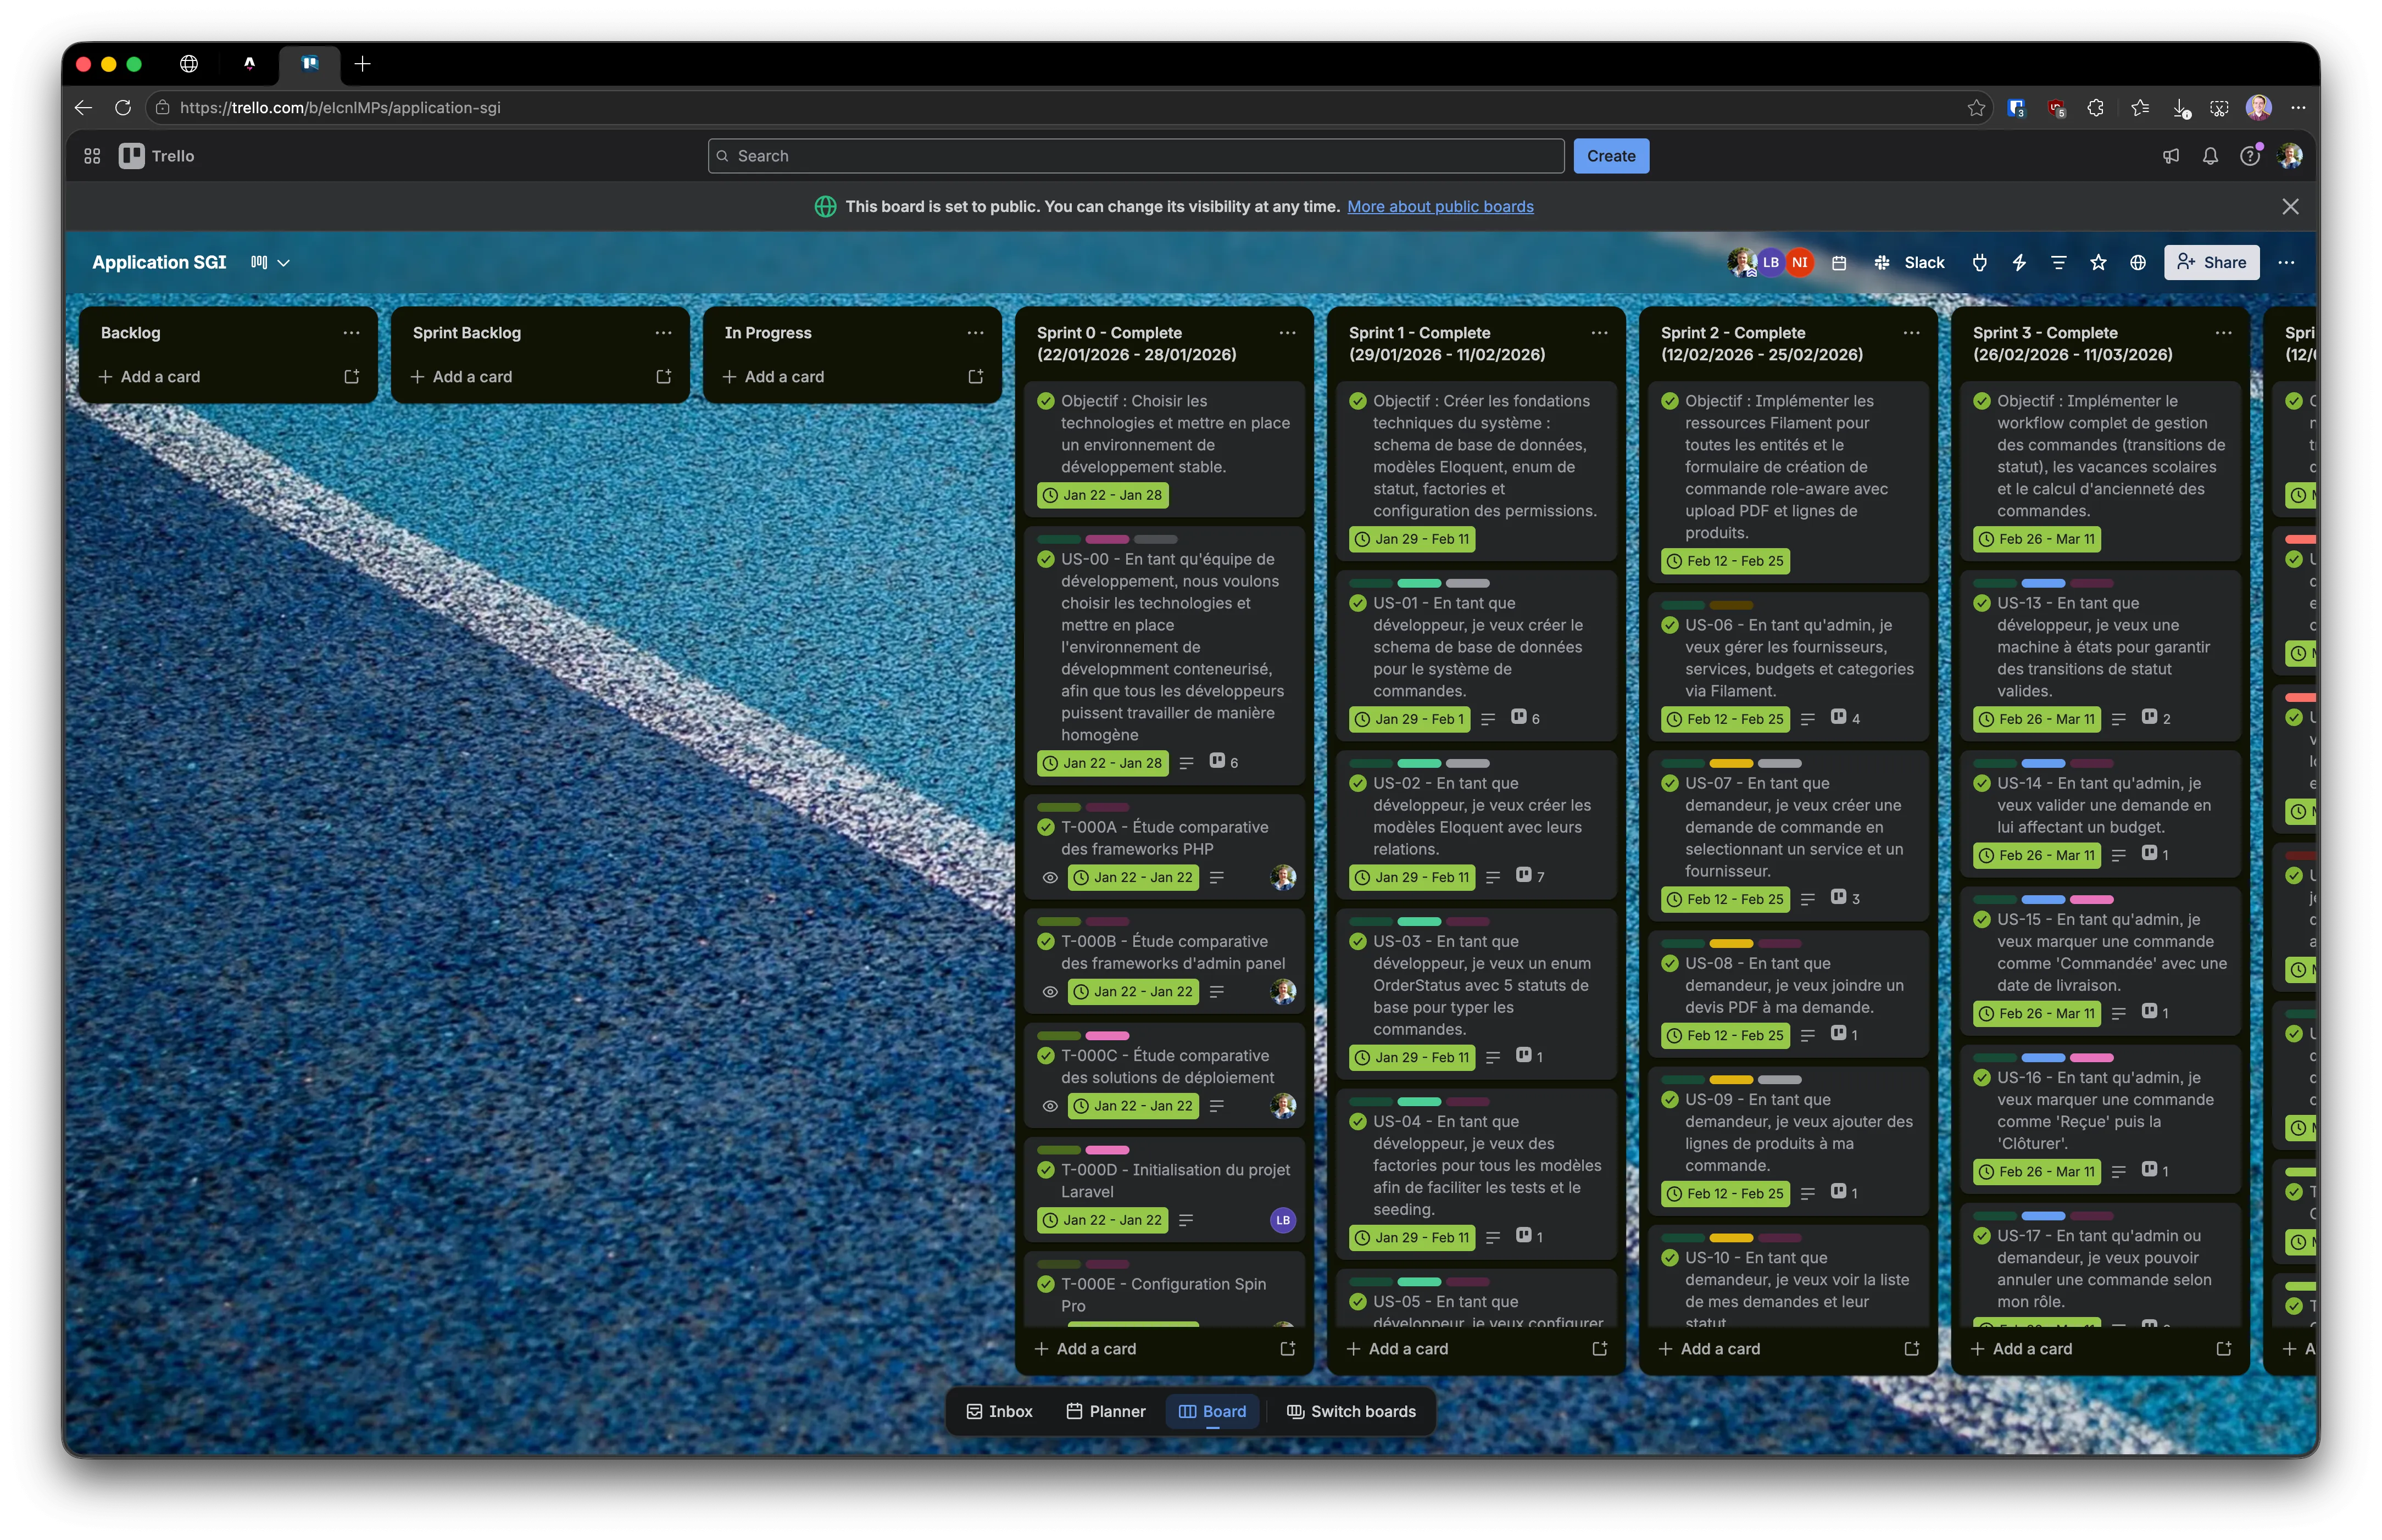Open the Trello app switcher grid
This screenshot has height=1540, width=2382.
click(92, 156)
